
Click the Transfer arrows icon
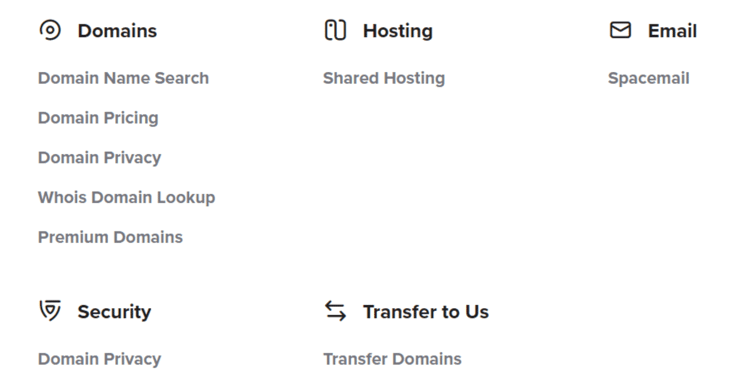(335, 311)
